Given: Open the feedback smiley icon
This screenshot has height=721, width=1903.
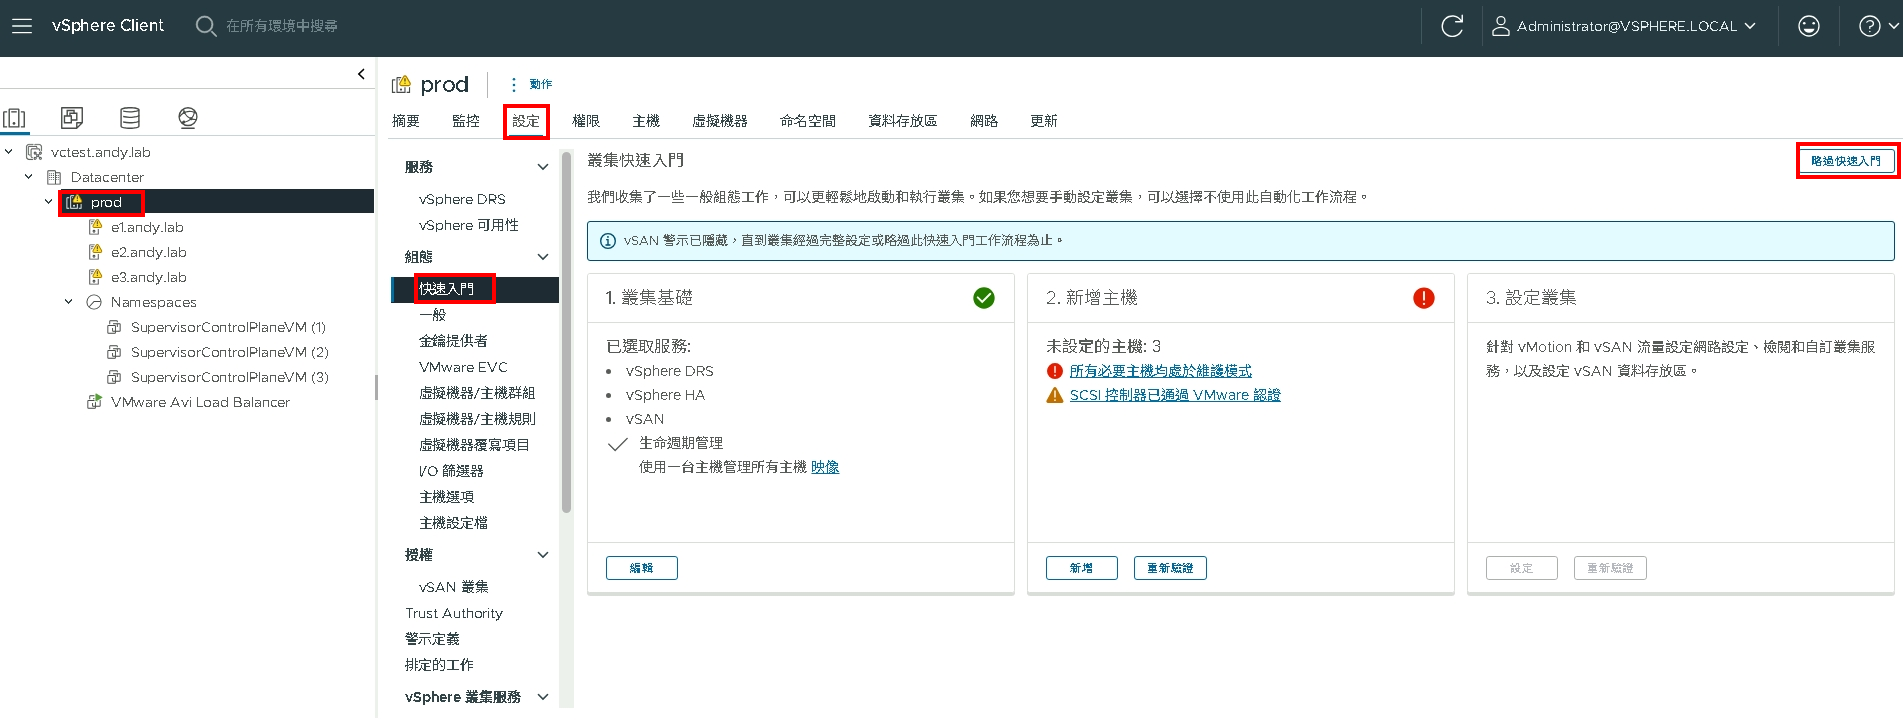Looking at the screenshot, I should pos(1809,26).
